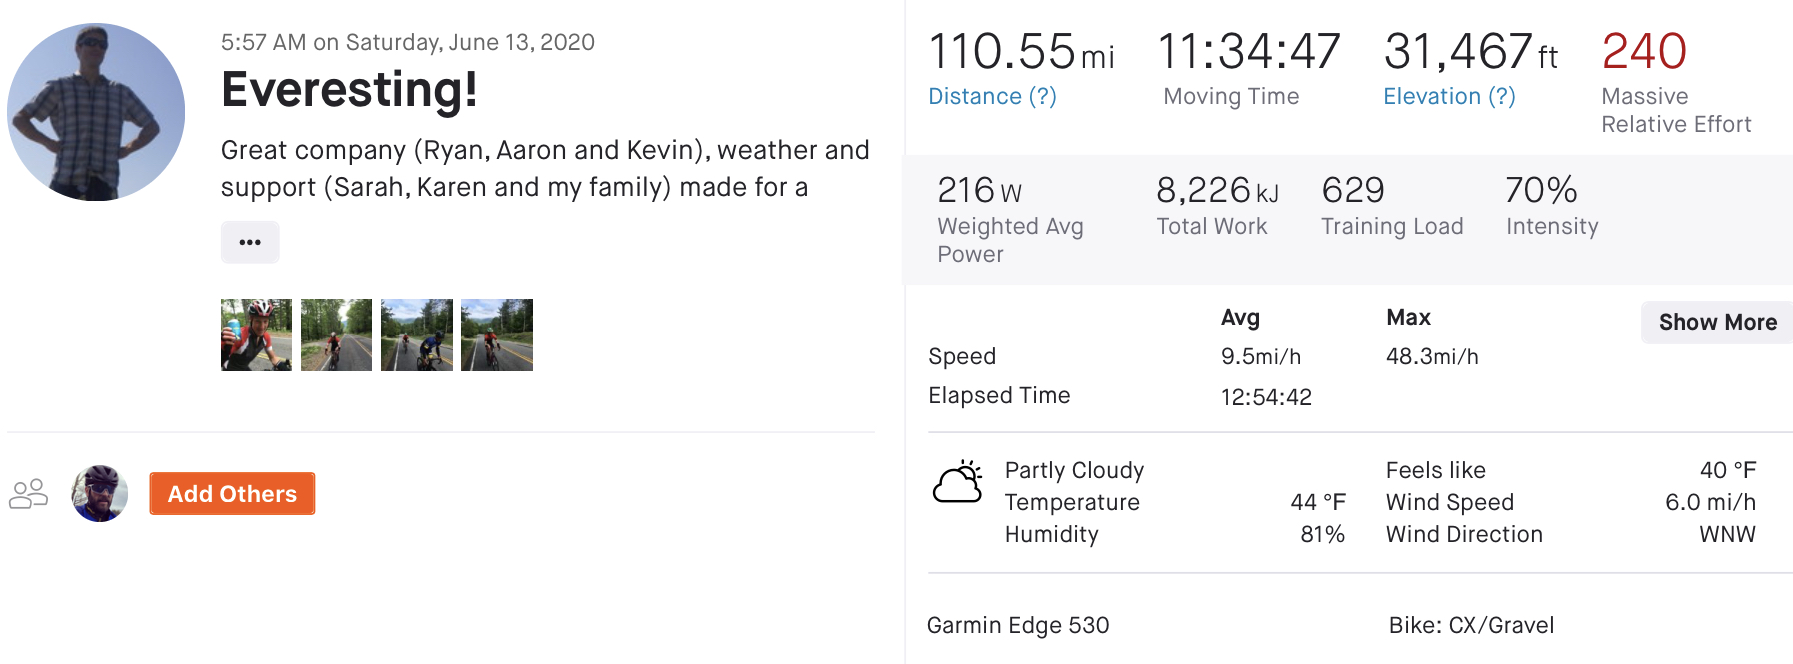
Task: Open the Distance (?) help link
Action: click(992, 96)
